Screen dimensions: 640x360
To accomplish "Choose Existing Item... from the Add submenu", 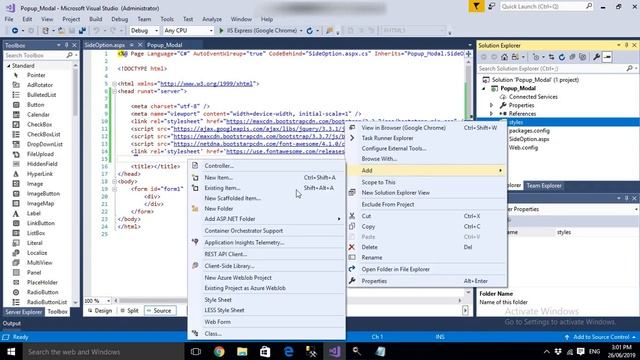I will pos(266,188).
